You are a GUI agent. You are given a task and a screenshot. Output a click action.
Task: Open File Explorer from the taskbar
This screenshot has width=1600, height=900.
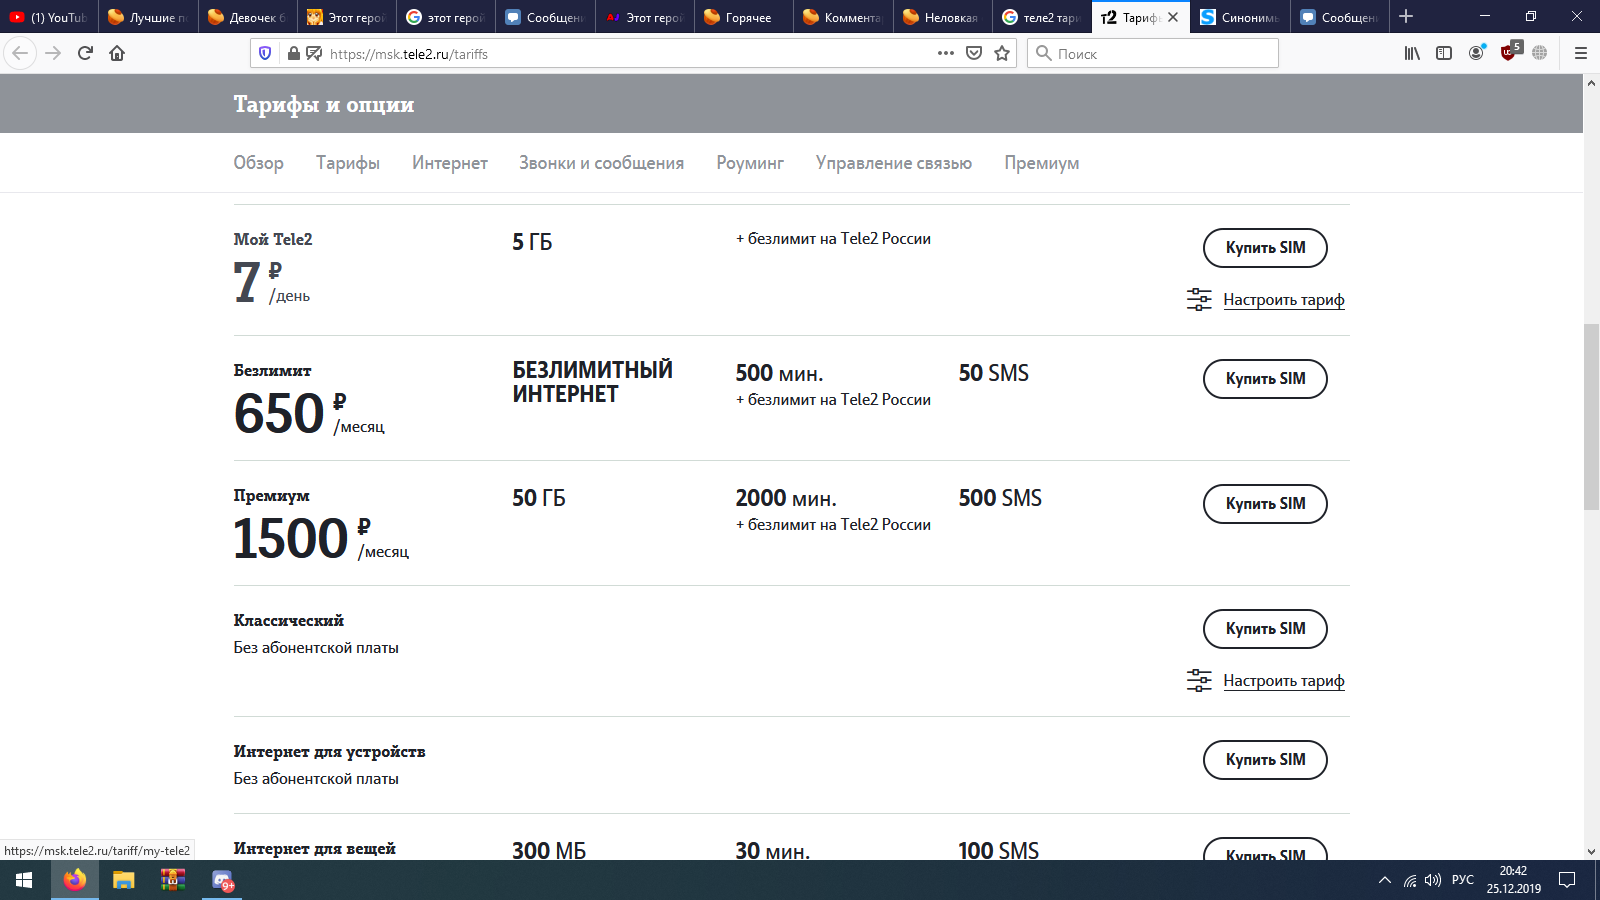[124, 880]
